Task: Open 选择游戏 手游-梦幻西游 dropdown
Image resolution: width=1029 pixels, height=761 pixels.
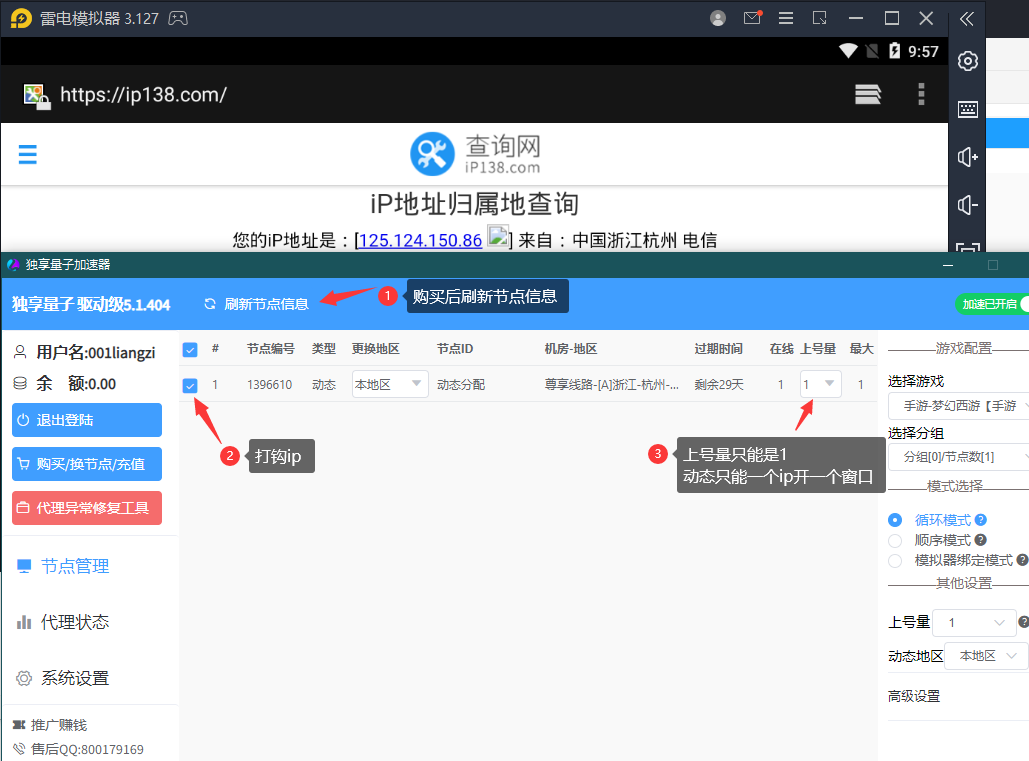Action: (x=958, y=406)
